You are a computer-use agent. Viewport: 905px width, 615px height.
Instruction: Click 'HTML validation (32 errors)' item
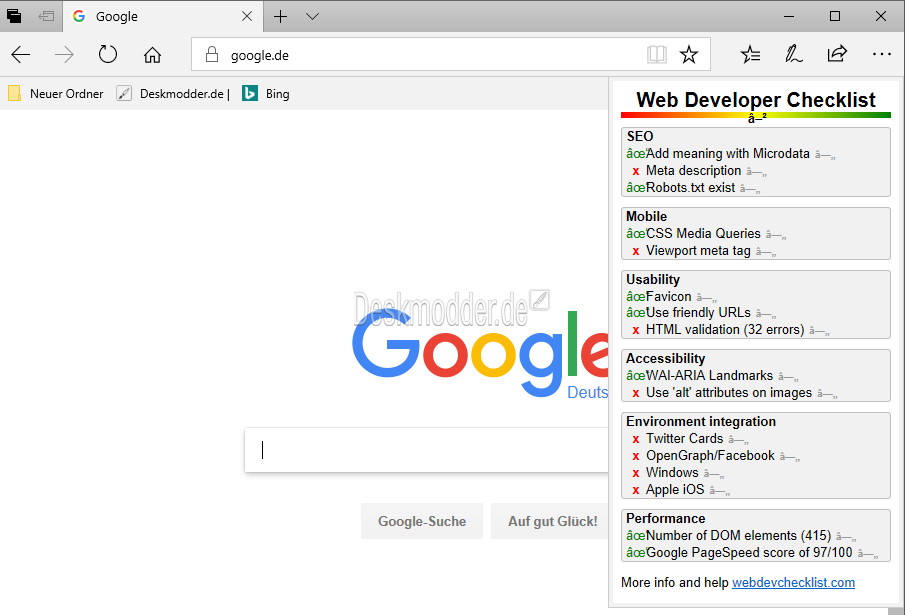(x=725, y=329)
